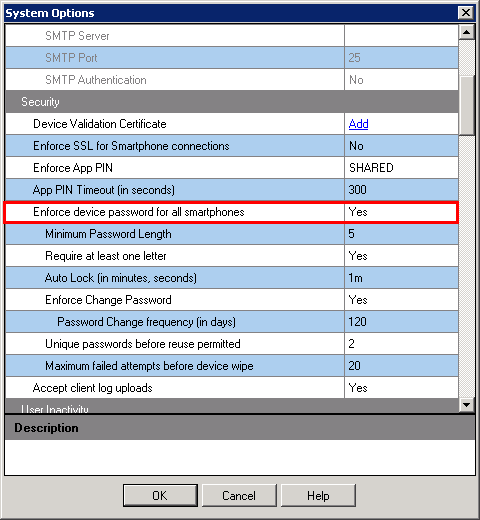Toggle Enforce Change Password value
480x520 pixels.
coord(401,300)
